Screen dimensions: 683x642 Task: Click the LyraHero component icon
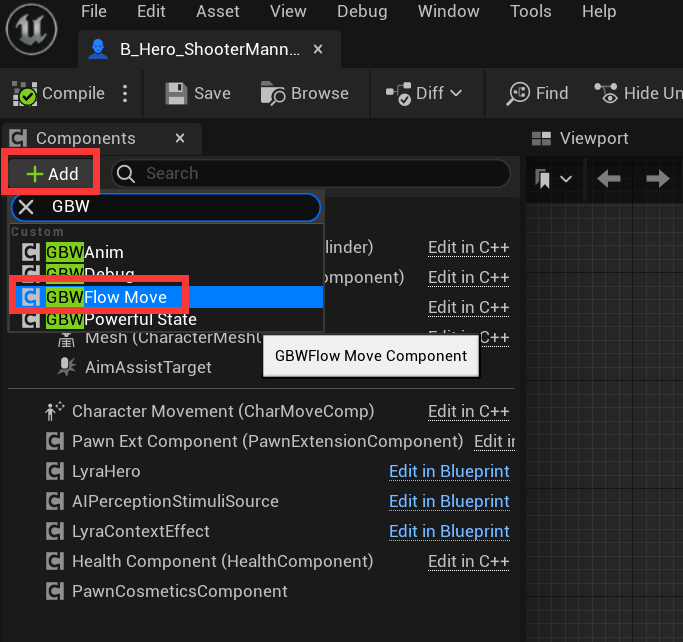55,472
